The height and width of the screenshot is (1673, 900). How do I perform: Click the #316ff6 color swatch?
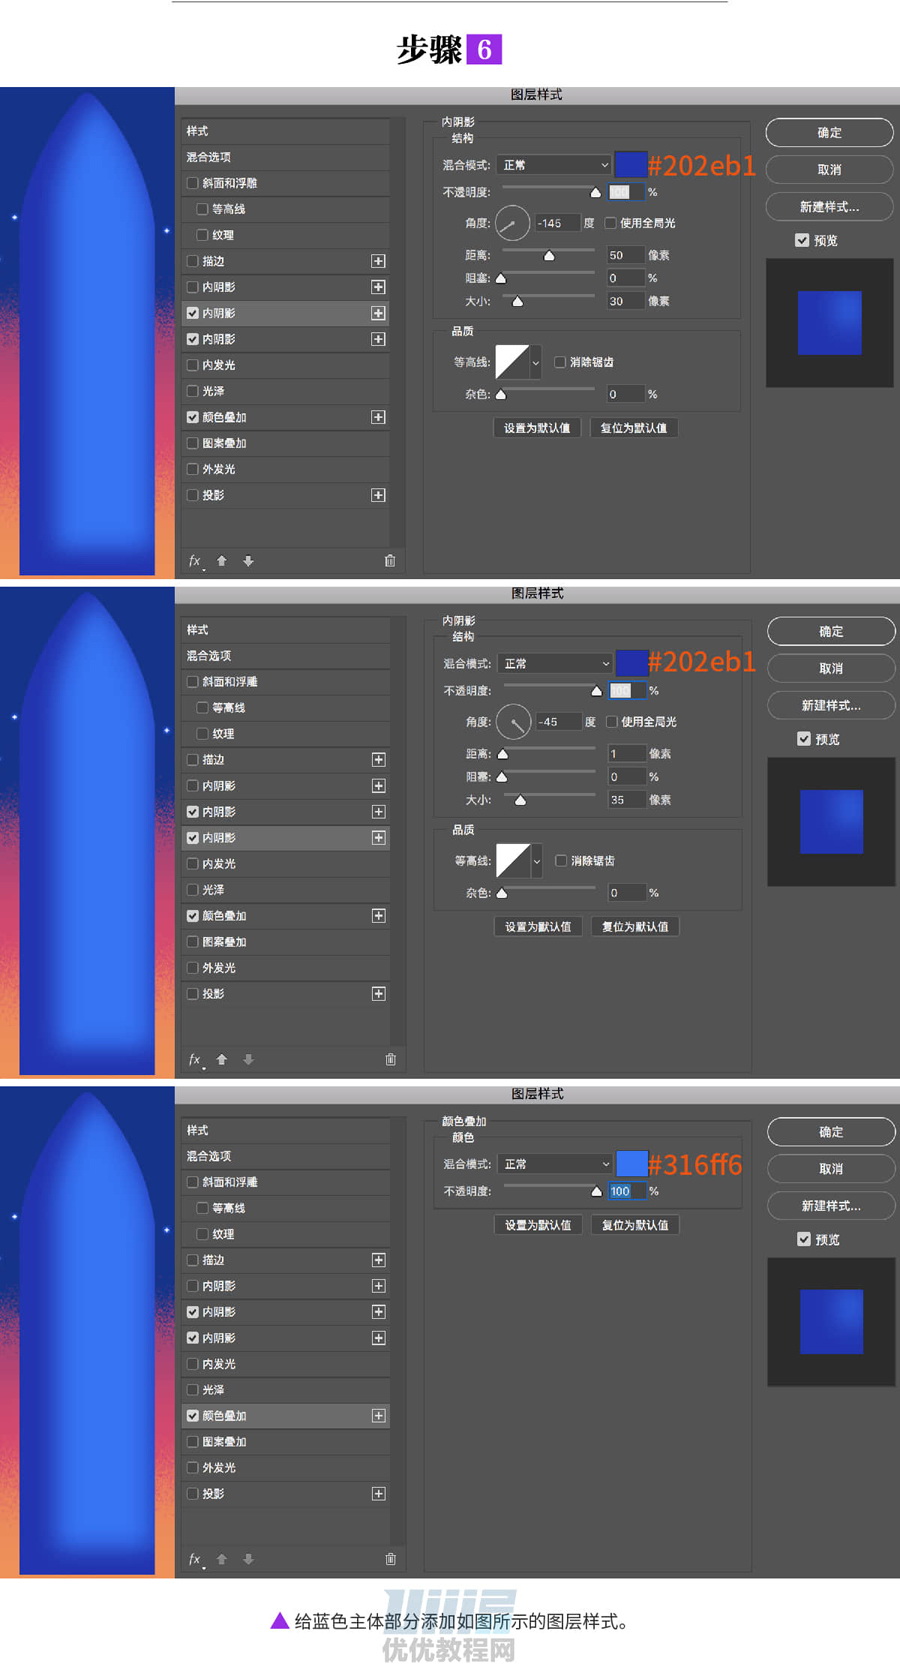point(631,1163)
